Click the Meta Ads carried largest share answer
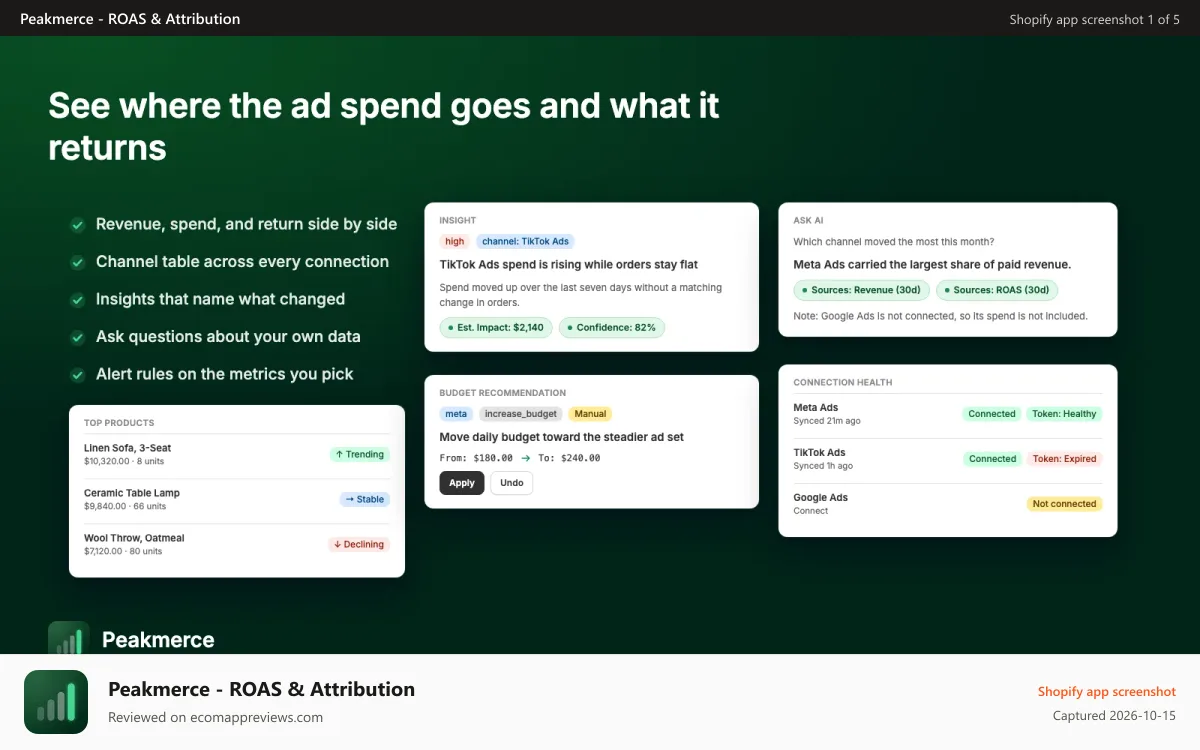 pyautogui.click(x=932, y=265)
